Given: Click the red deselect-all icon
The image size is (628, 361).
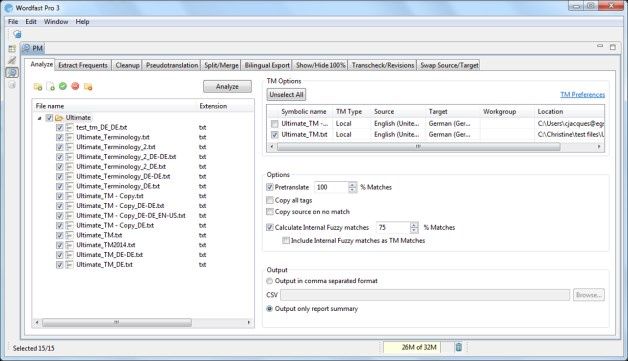Looking at the screenshot, I should [75, 86].
